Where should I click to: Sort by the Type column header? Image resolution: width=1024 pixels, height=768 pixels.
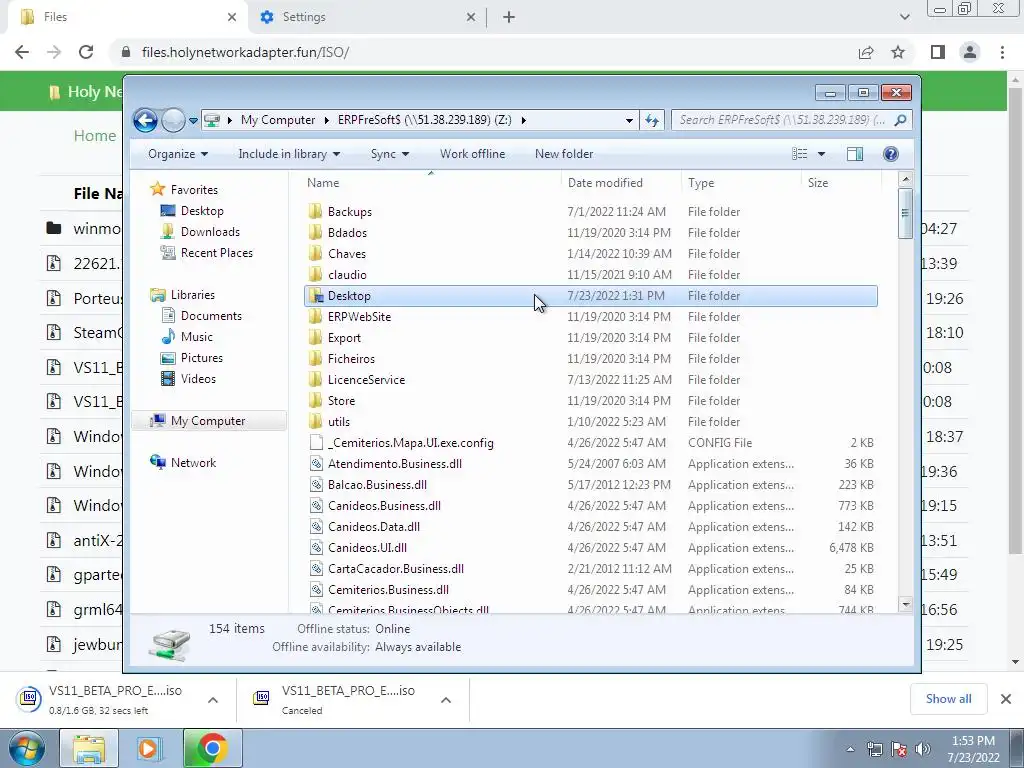click(741, 184)
